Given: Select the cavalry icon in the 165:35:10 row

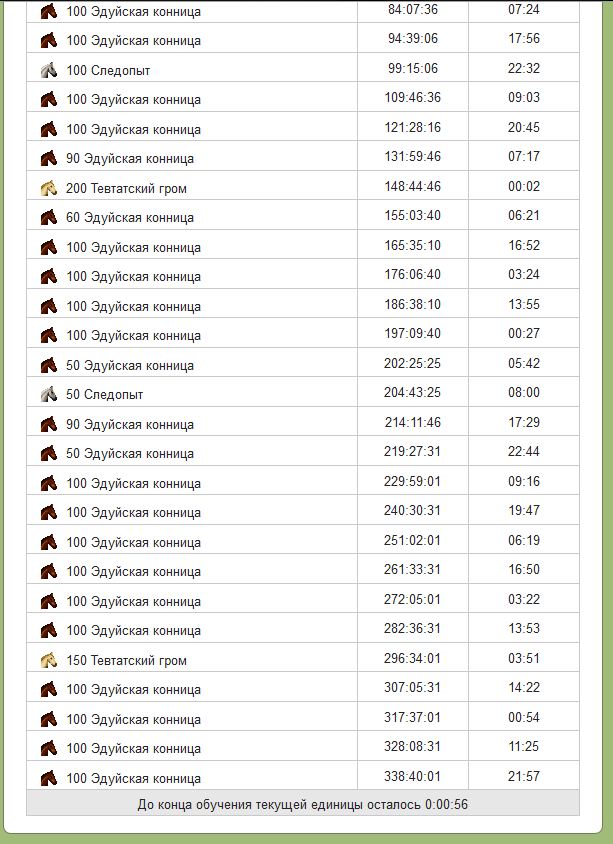Looking at the screenshot, I should pos(49,247).
